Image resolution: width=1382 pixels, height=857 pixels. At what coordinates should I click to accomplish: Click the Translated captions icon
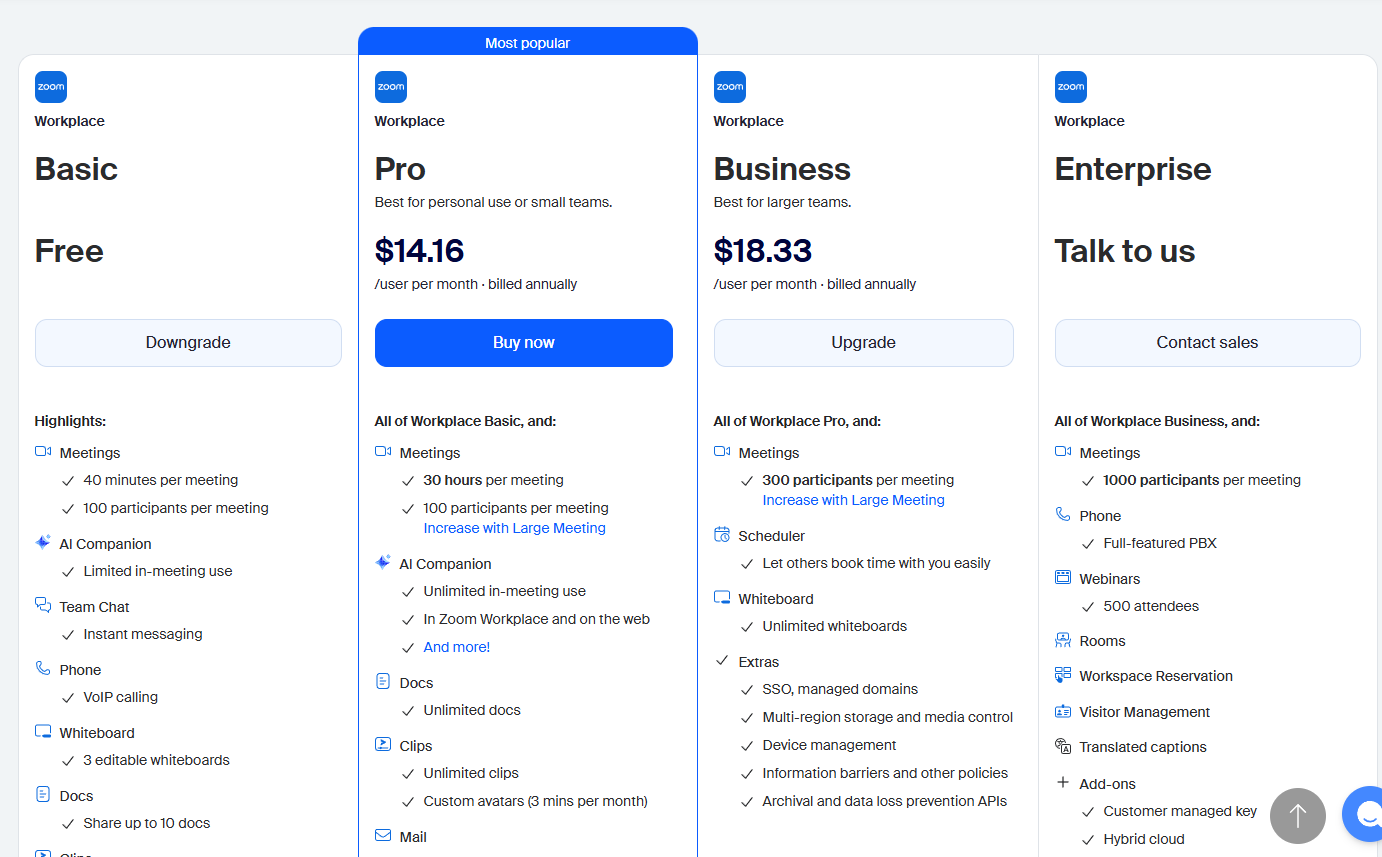[1063, 746]
